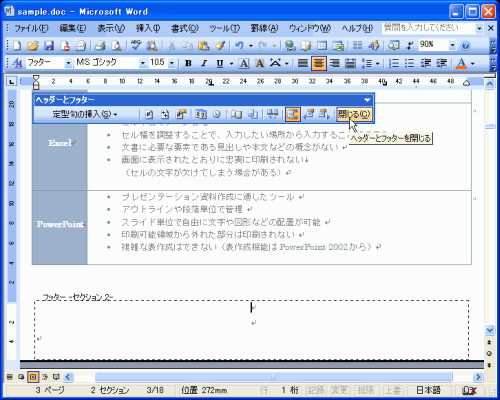The image size is (500, 400).
Task: Click 閉じる(C) to close header and footer
Action: pos(354,114)
